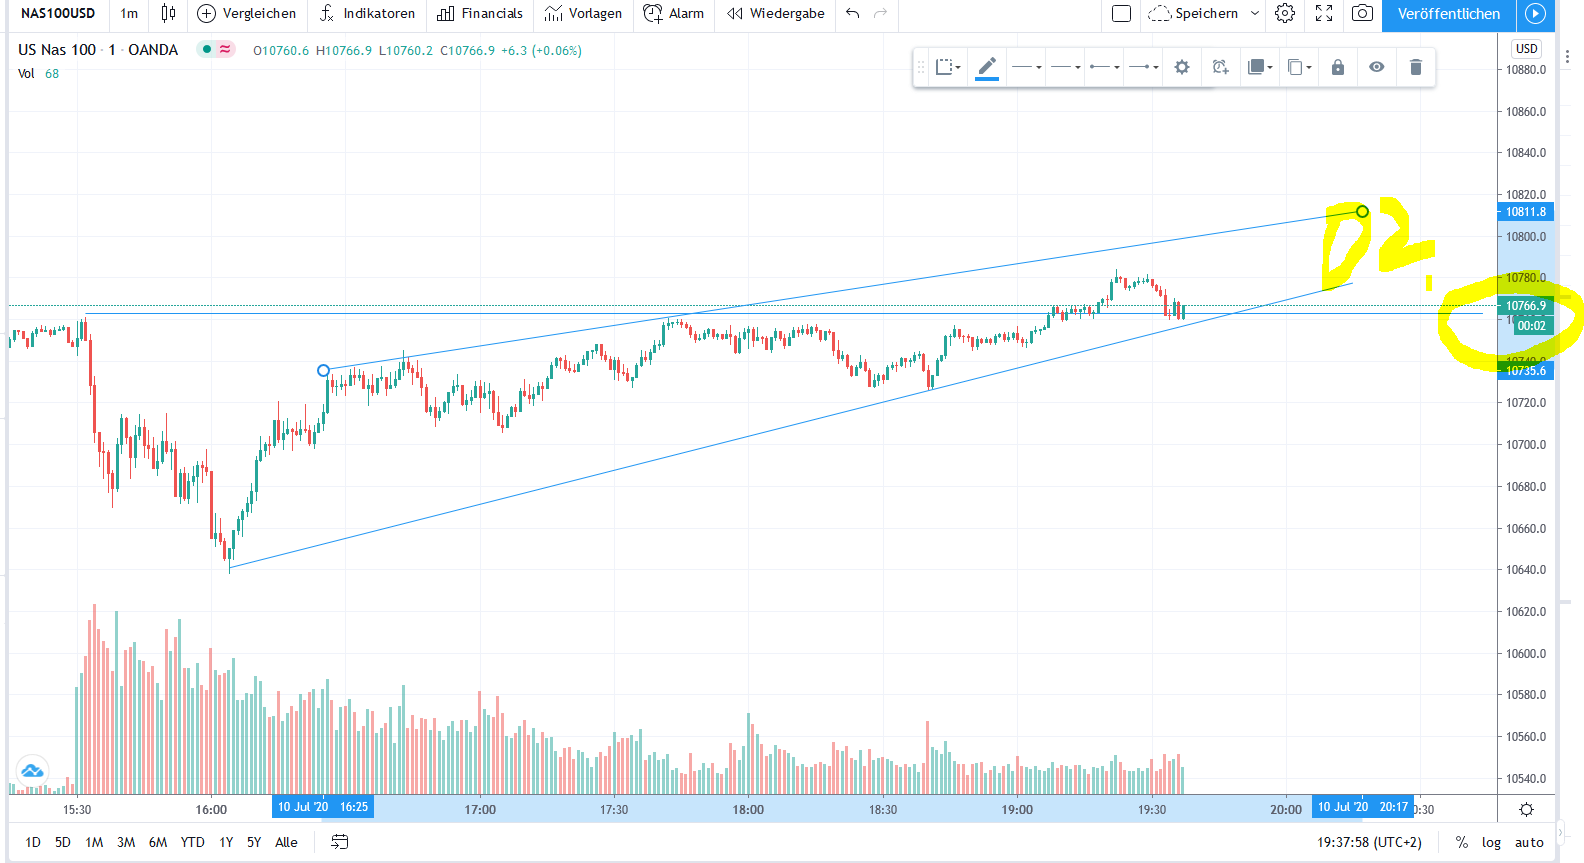
Task: Click the undo arrow
Action: [852, 13]
